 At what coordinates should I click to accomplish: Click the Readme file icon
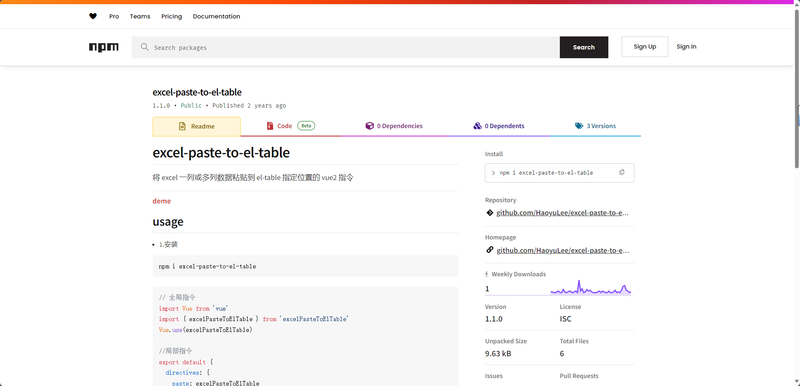(182, 126)
